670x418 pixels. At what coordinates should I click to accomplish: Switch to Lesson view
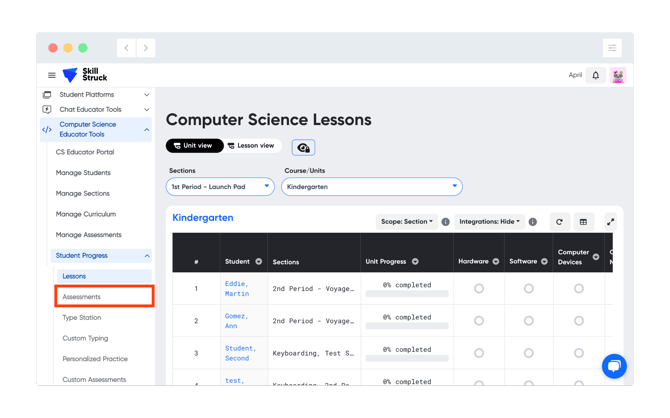[x=251, y=146]
